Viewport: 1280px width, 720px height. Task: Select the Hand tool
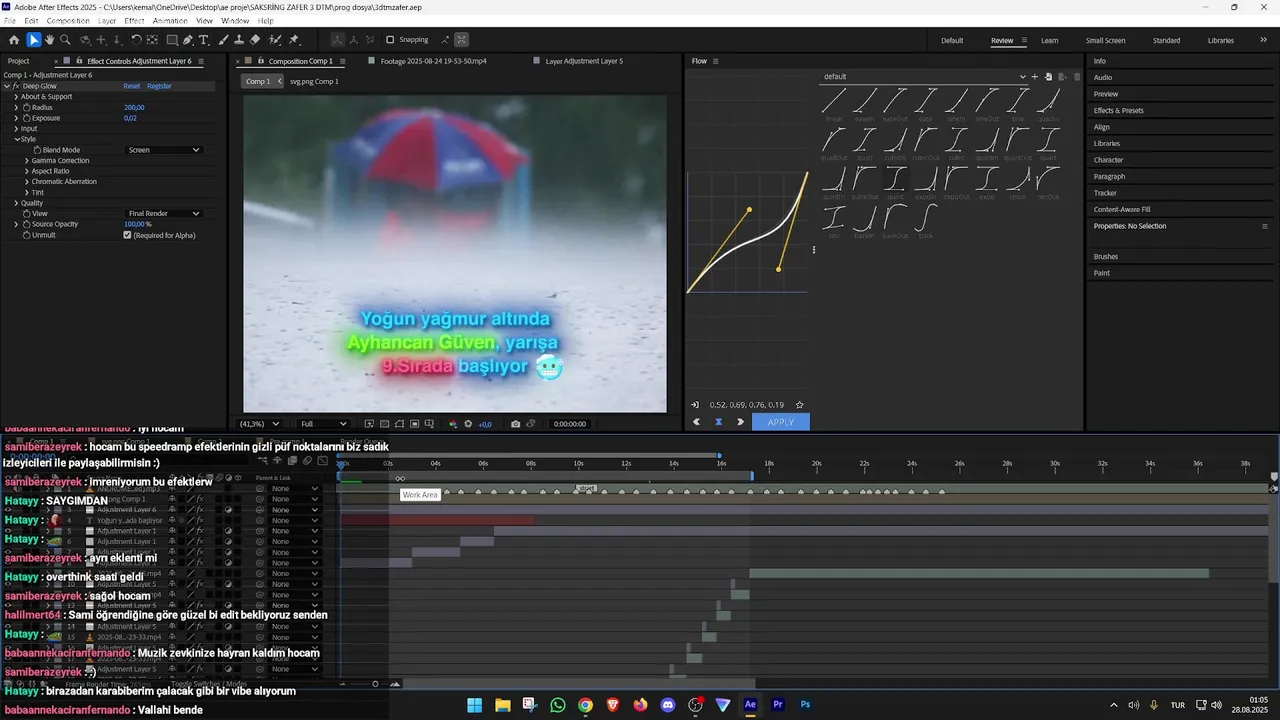49,40
